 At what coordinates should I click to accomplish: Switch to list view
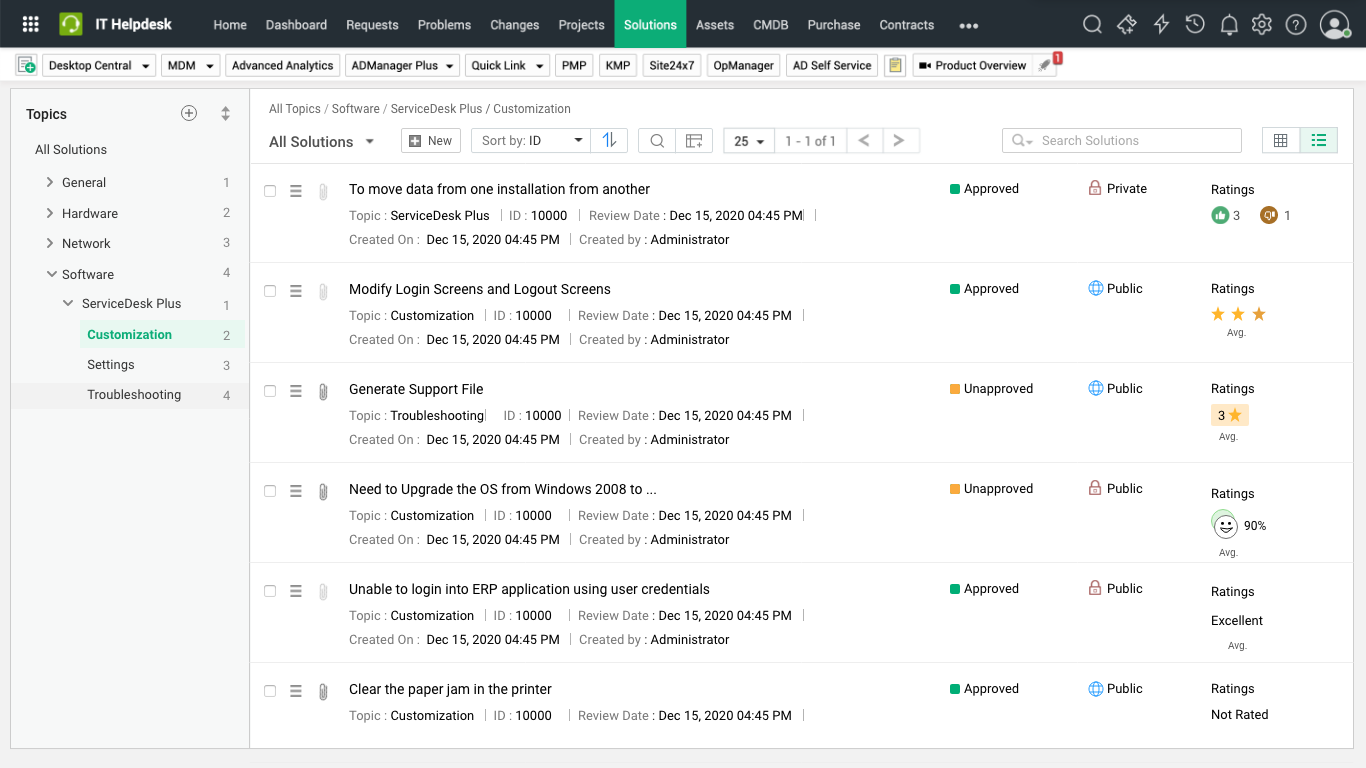[x=1319, y=141]
